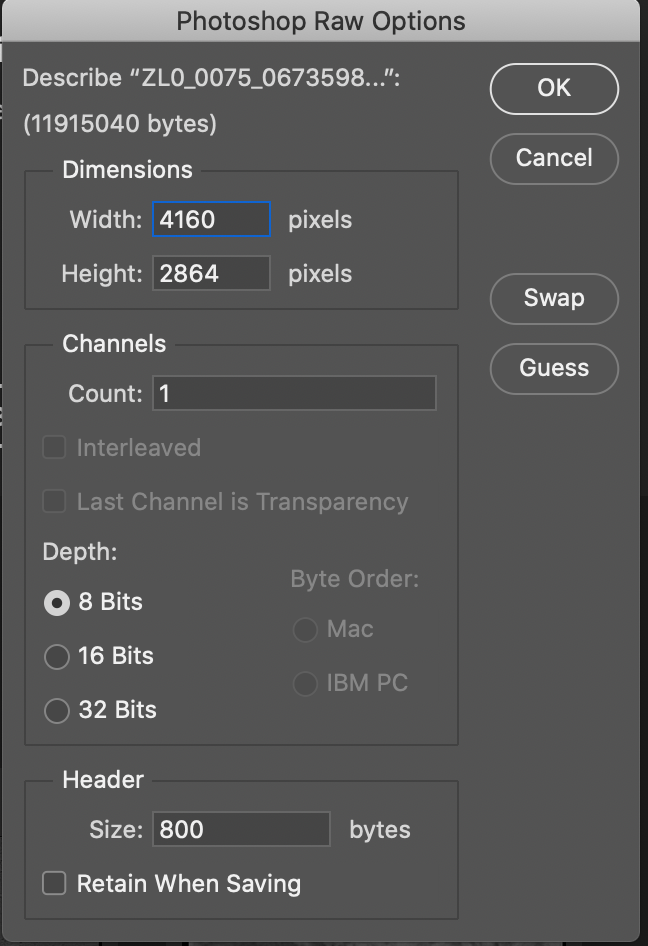This screenshot has height=946, width=648.
Task: Confirm the raw options with OK
Action: tap(554, 88)
